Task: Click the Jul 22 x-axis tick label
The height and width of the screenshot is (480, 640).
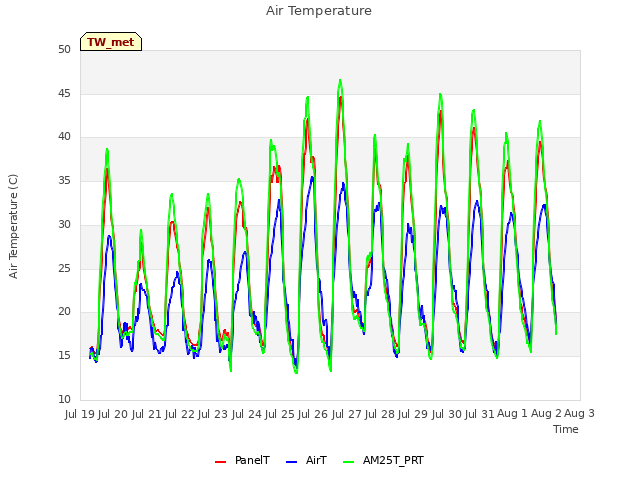Action: pos(180,414)
